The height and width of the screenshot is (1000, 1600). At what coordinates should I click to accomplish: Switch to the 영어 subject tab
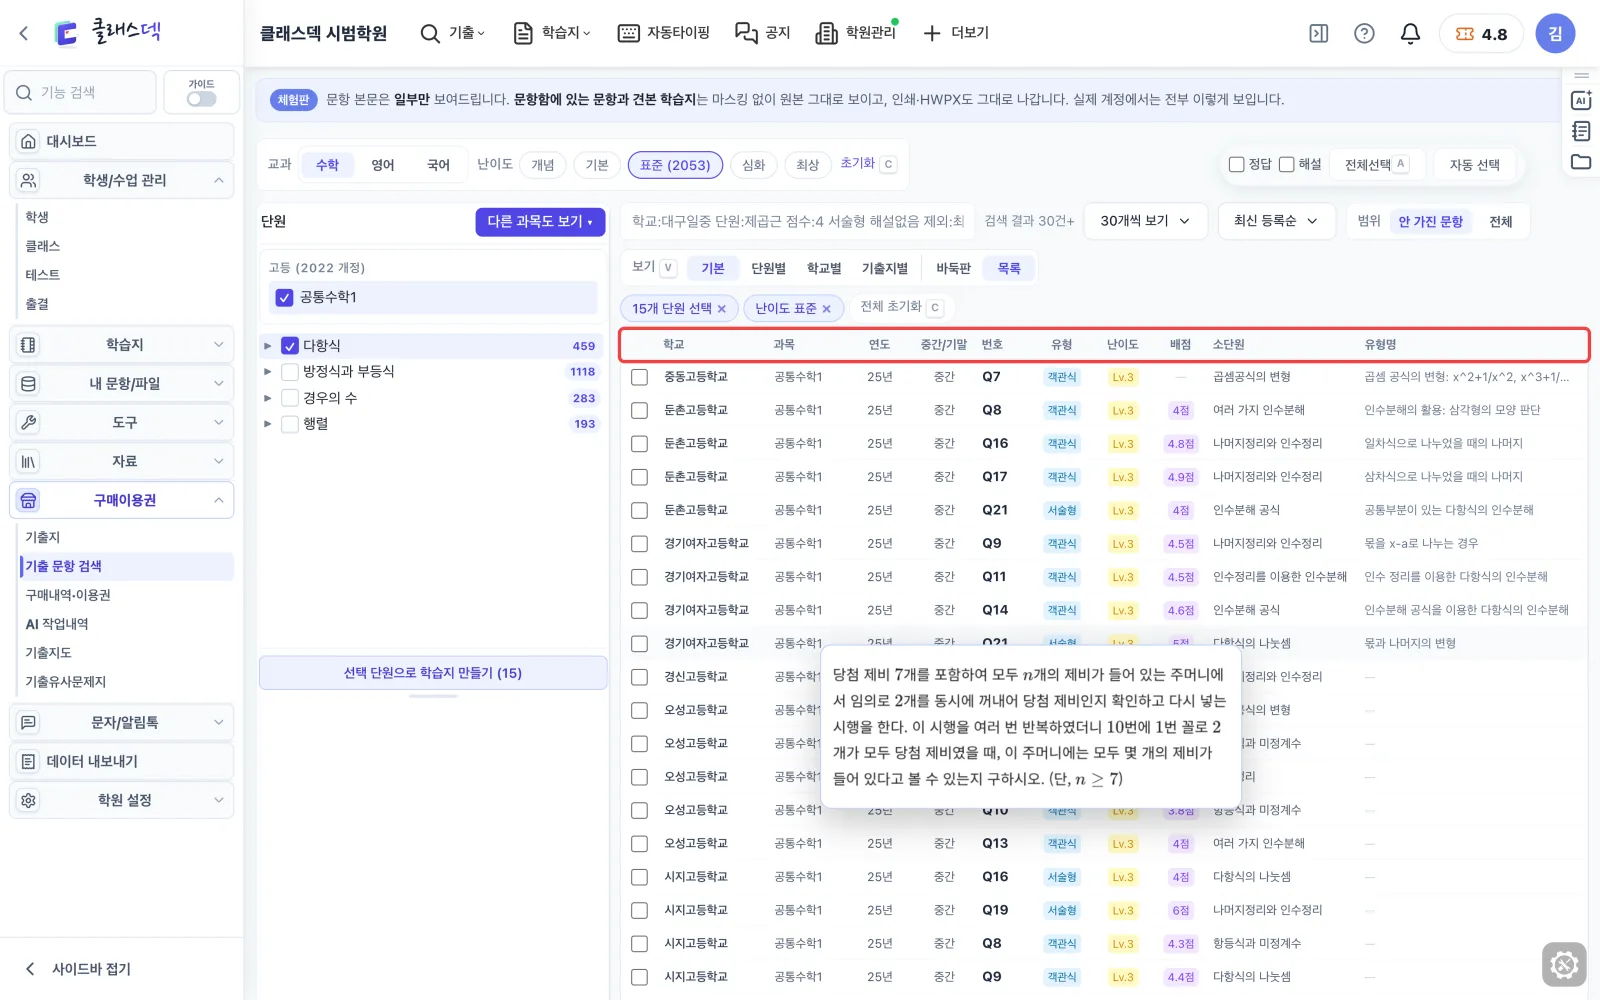coord(383,165)
